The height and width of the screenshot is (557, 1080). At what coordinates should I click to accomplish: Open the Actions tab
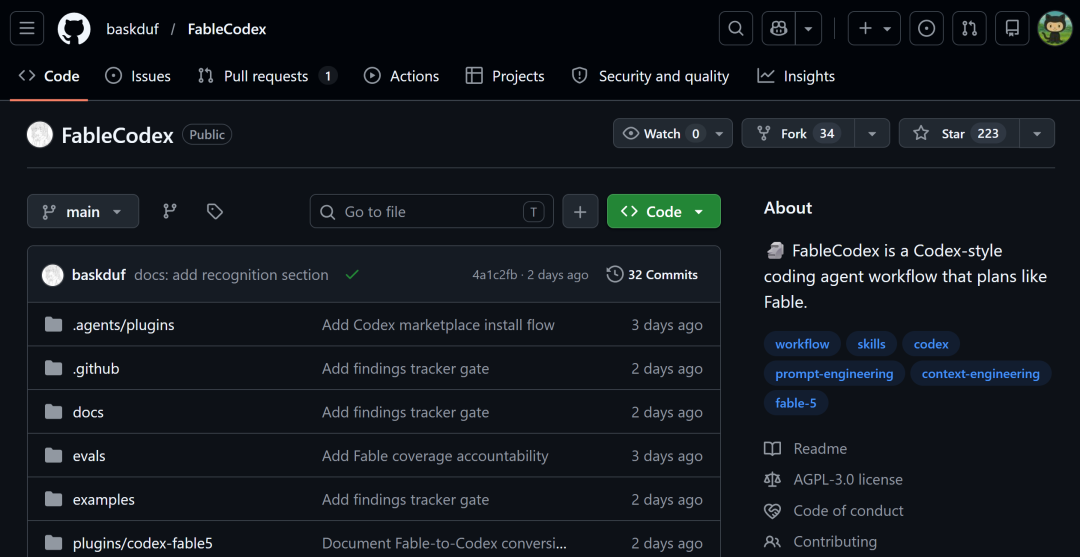pyautogui.click(x=402, y=76)
